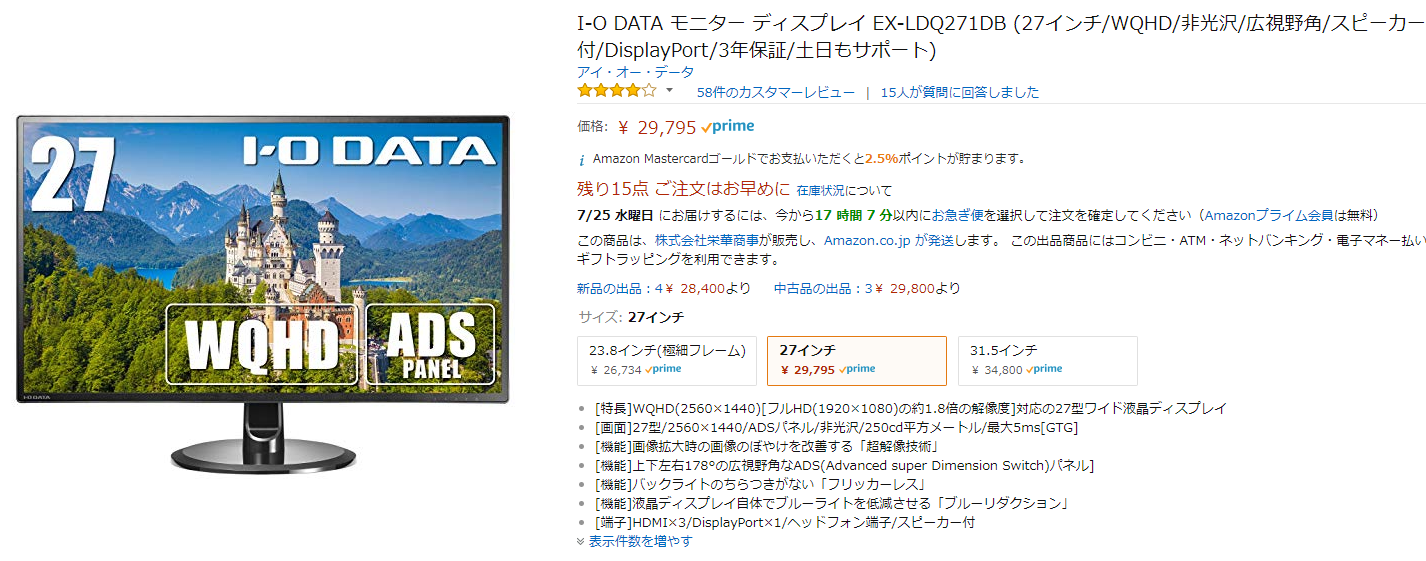Click the info icon beside Amazon Mastercard
This screenshot has width=1426, height=561.
582,159
